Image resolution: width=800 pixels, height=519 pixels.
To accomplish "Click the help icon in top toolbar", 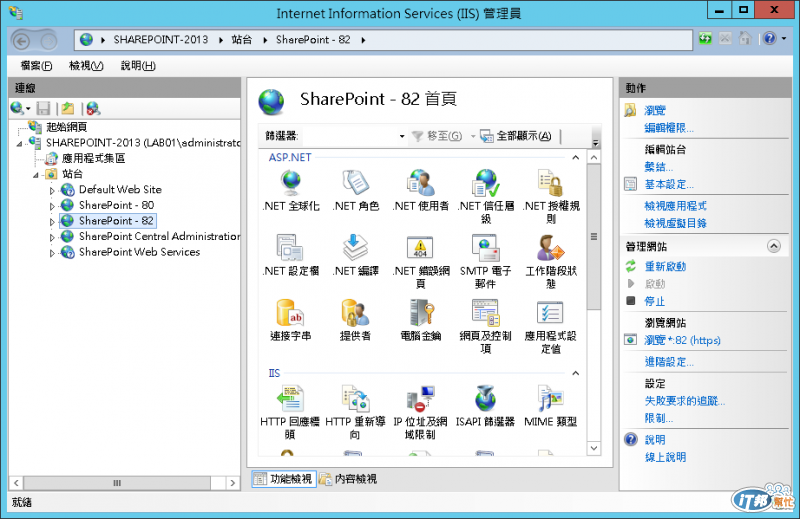I will coord(770,39).
